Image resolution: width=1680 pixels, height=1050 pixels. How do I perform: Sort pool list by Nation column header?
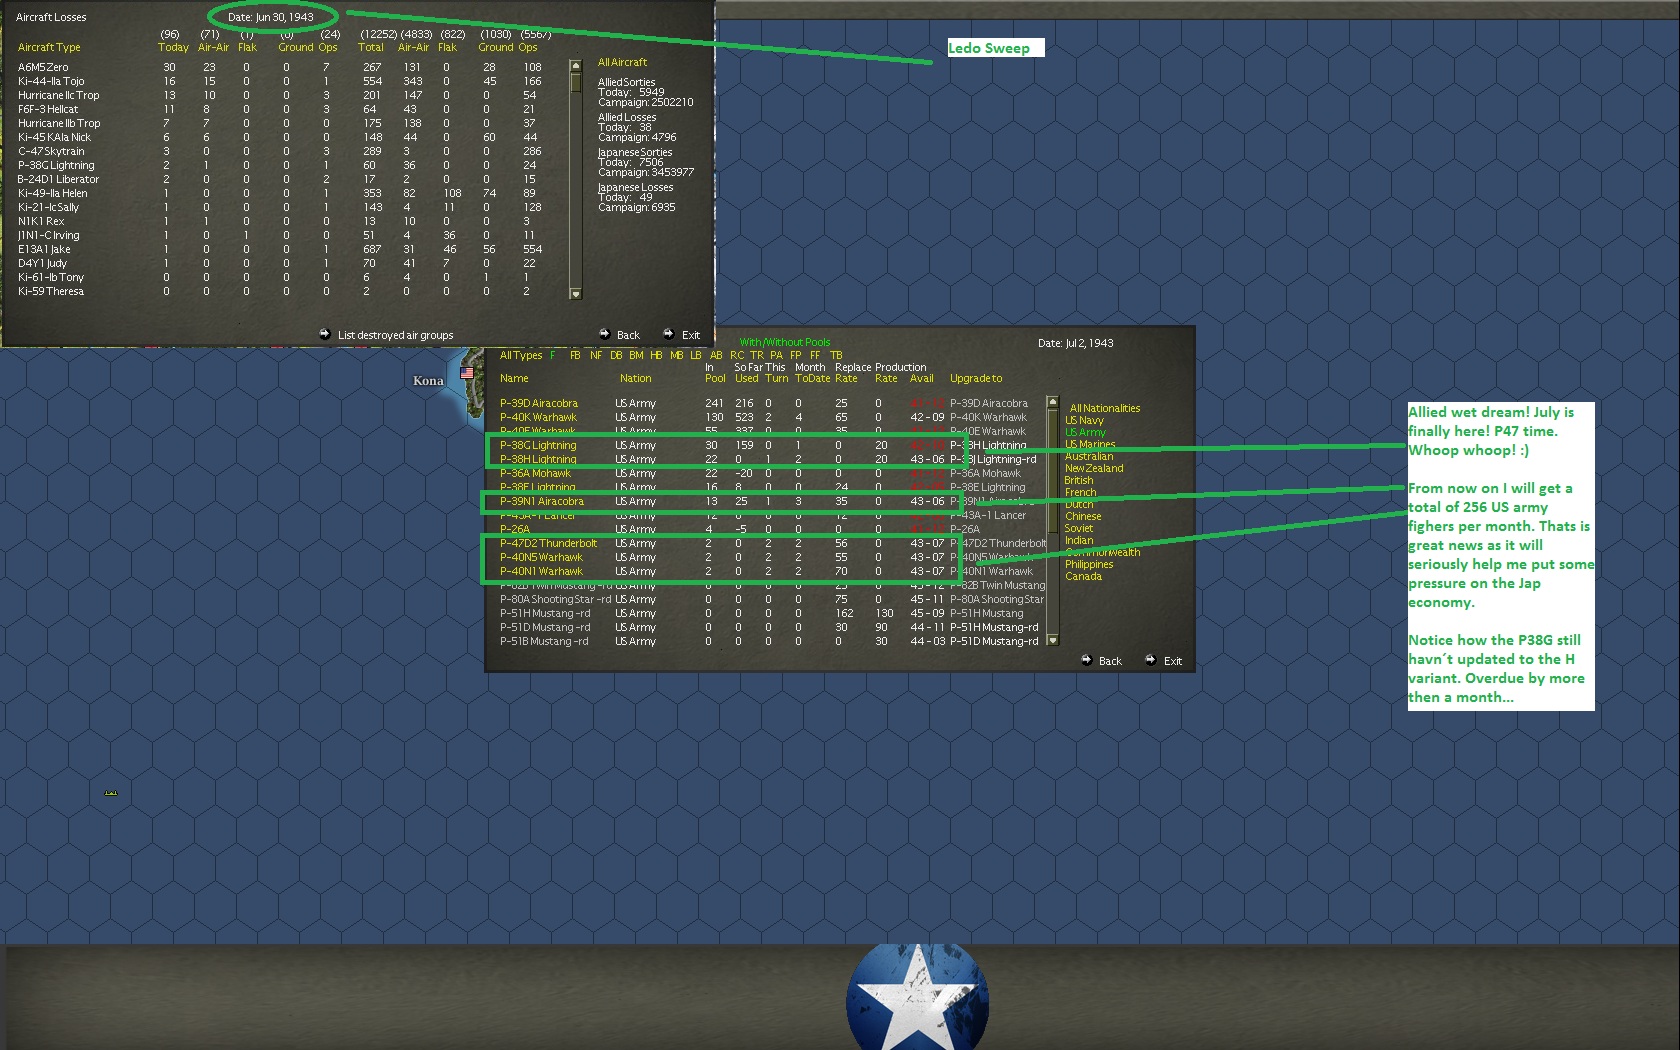click(635, 378)
